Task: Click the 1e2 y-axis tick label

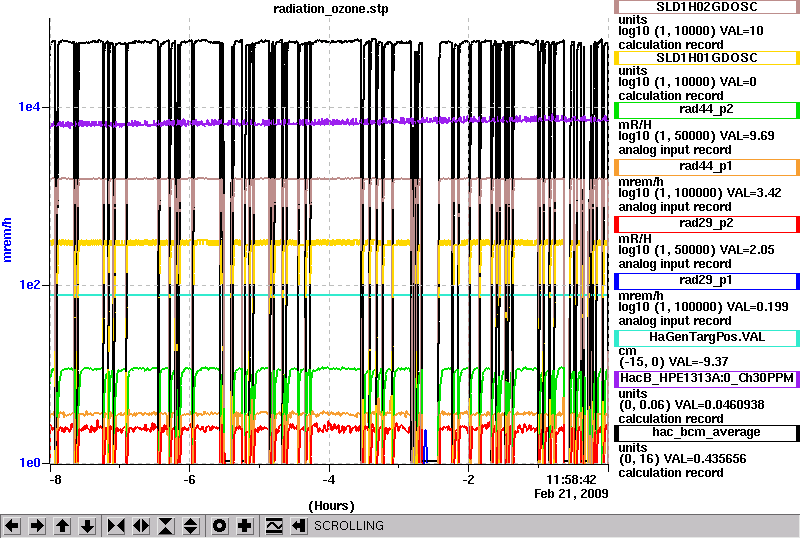Action: [x=29, y=285]
